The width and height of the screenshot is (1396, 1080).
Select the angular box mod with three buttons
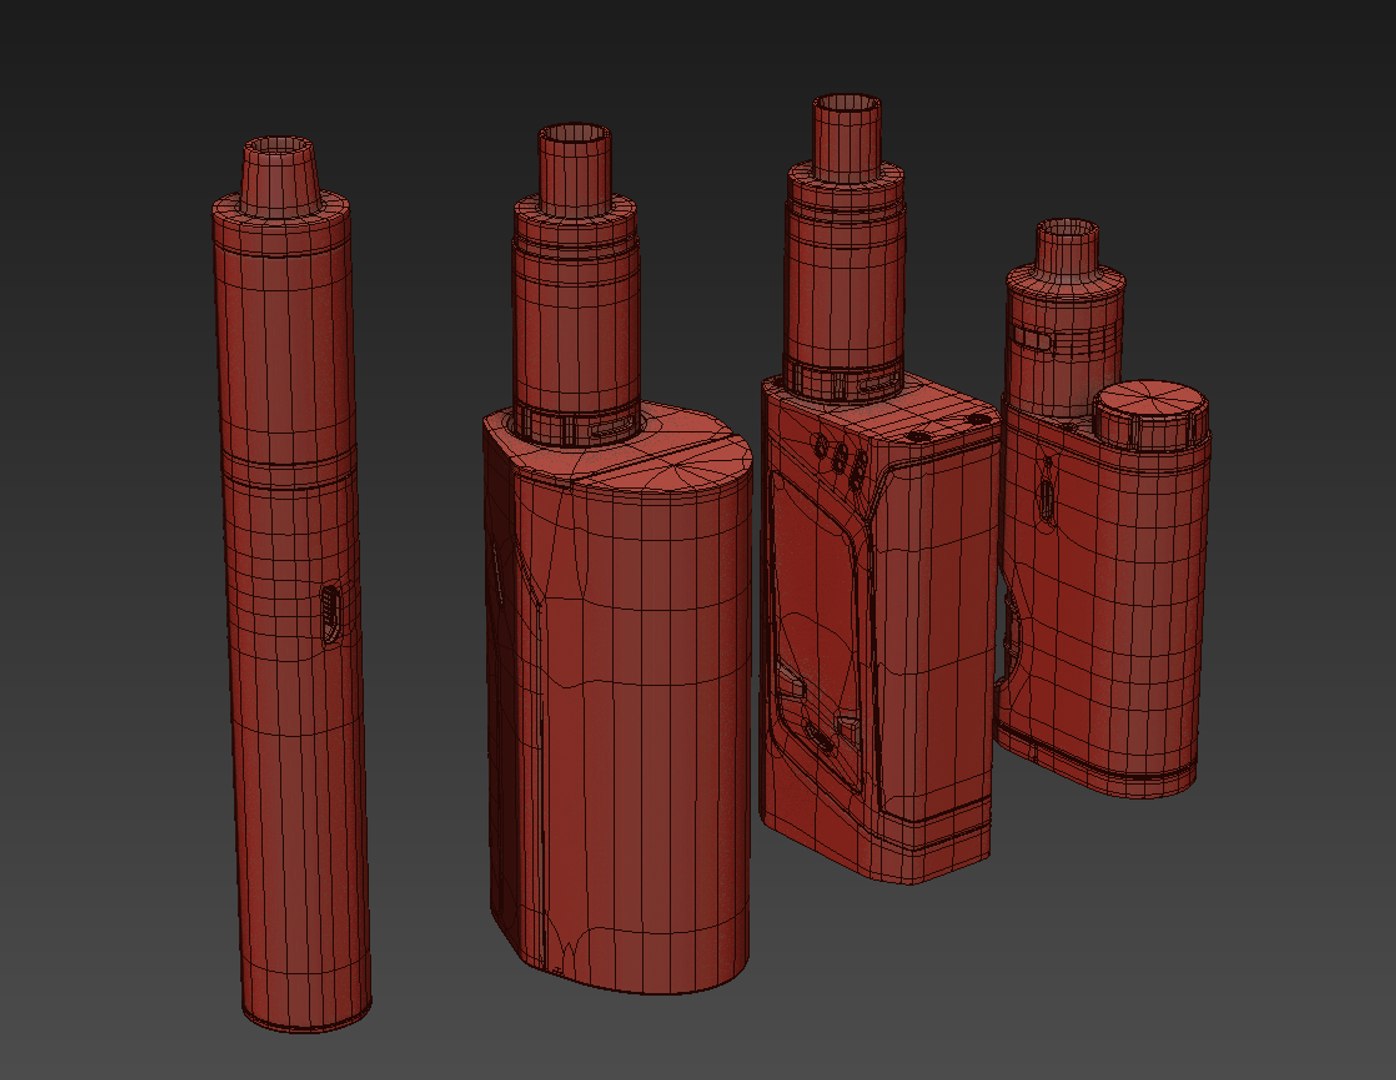tap(878, 627)
